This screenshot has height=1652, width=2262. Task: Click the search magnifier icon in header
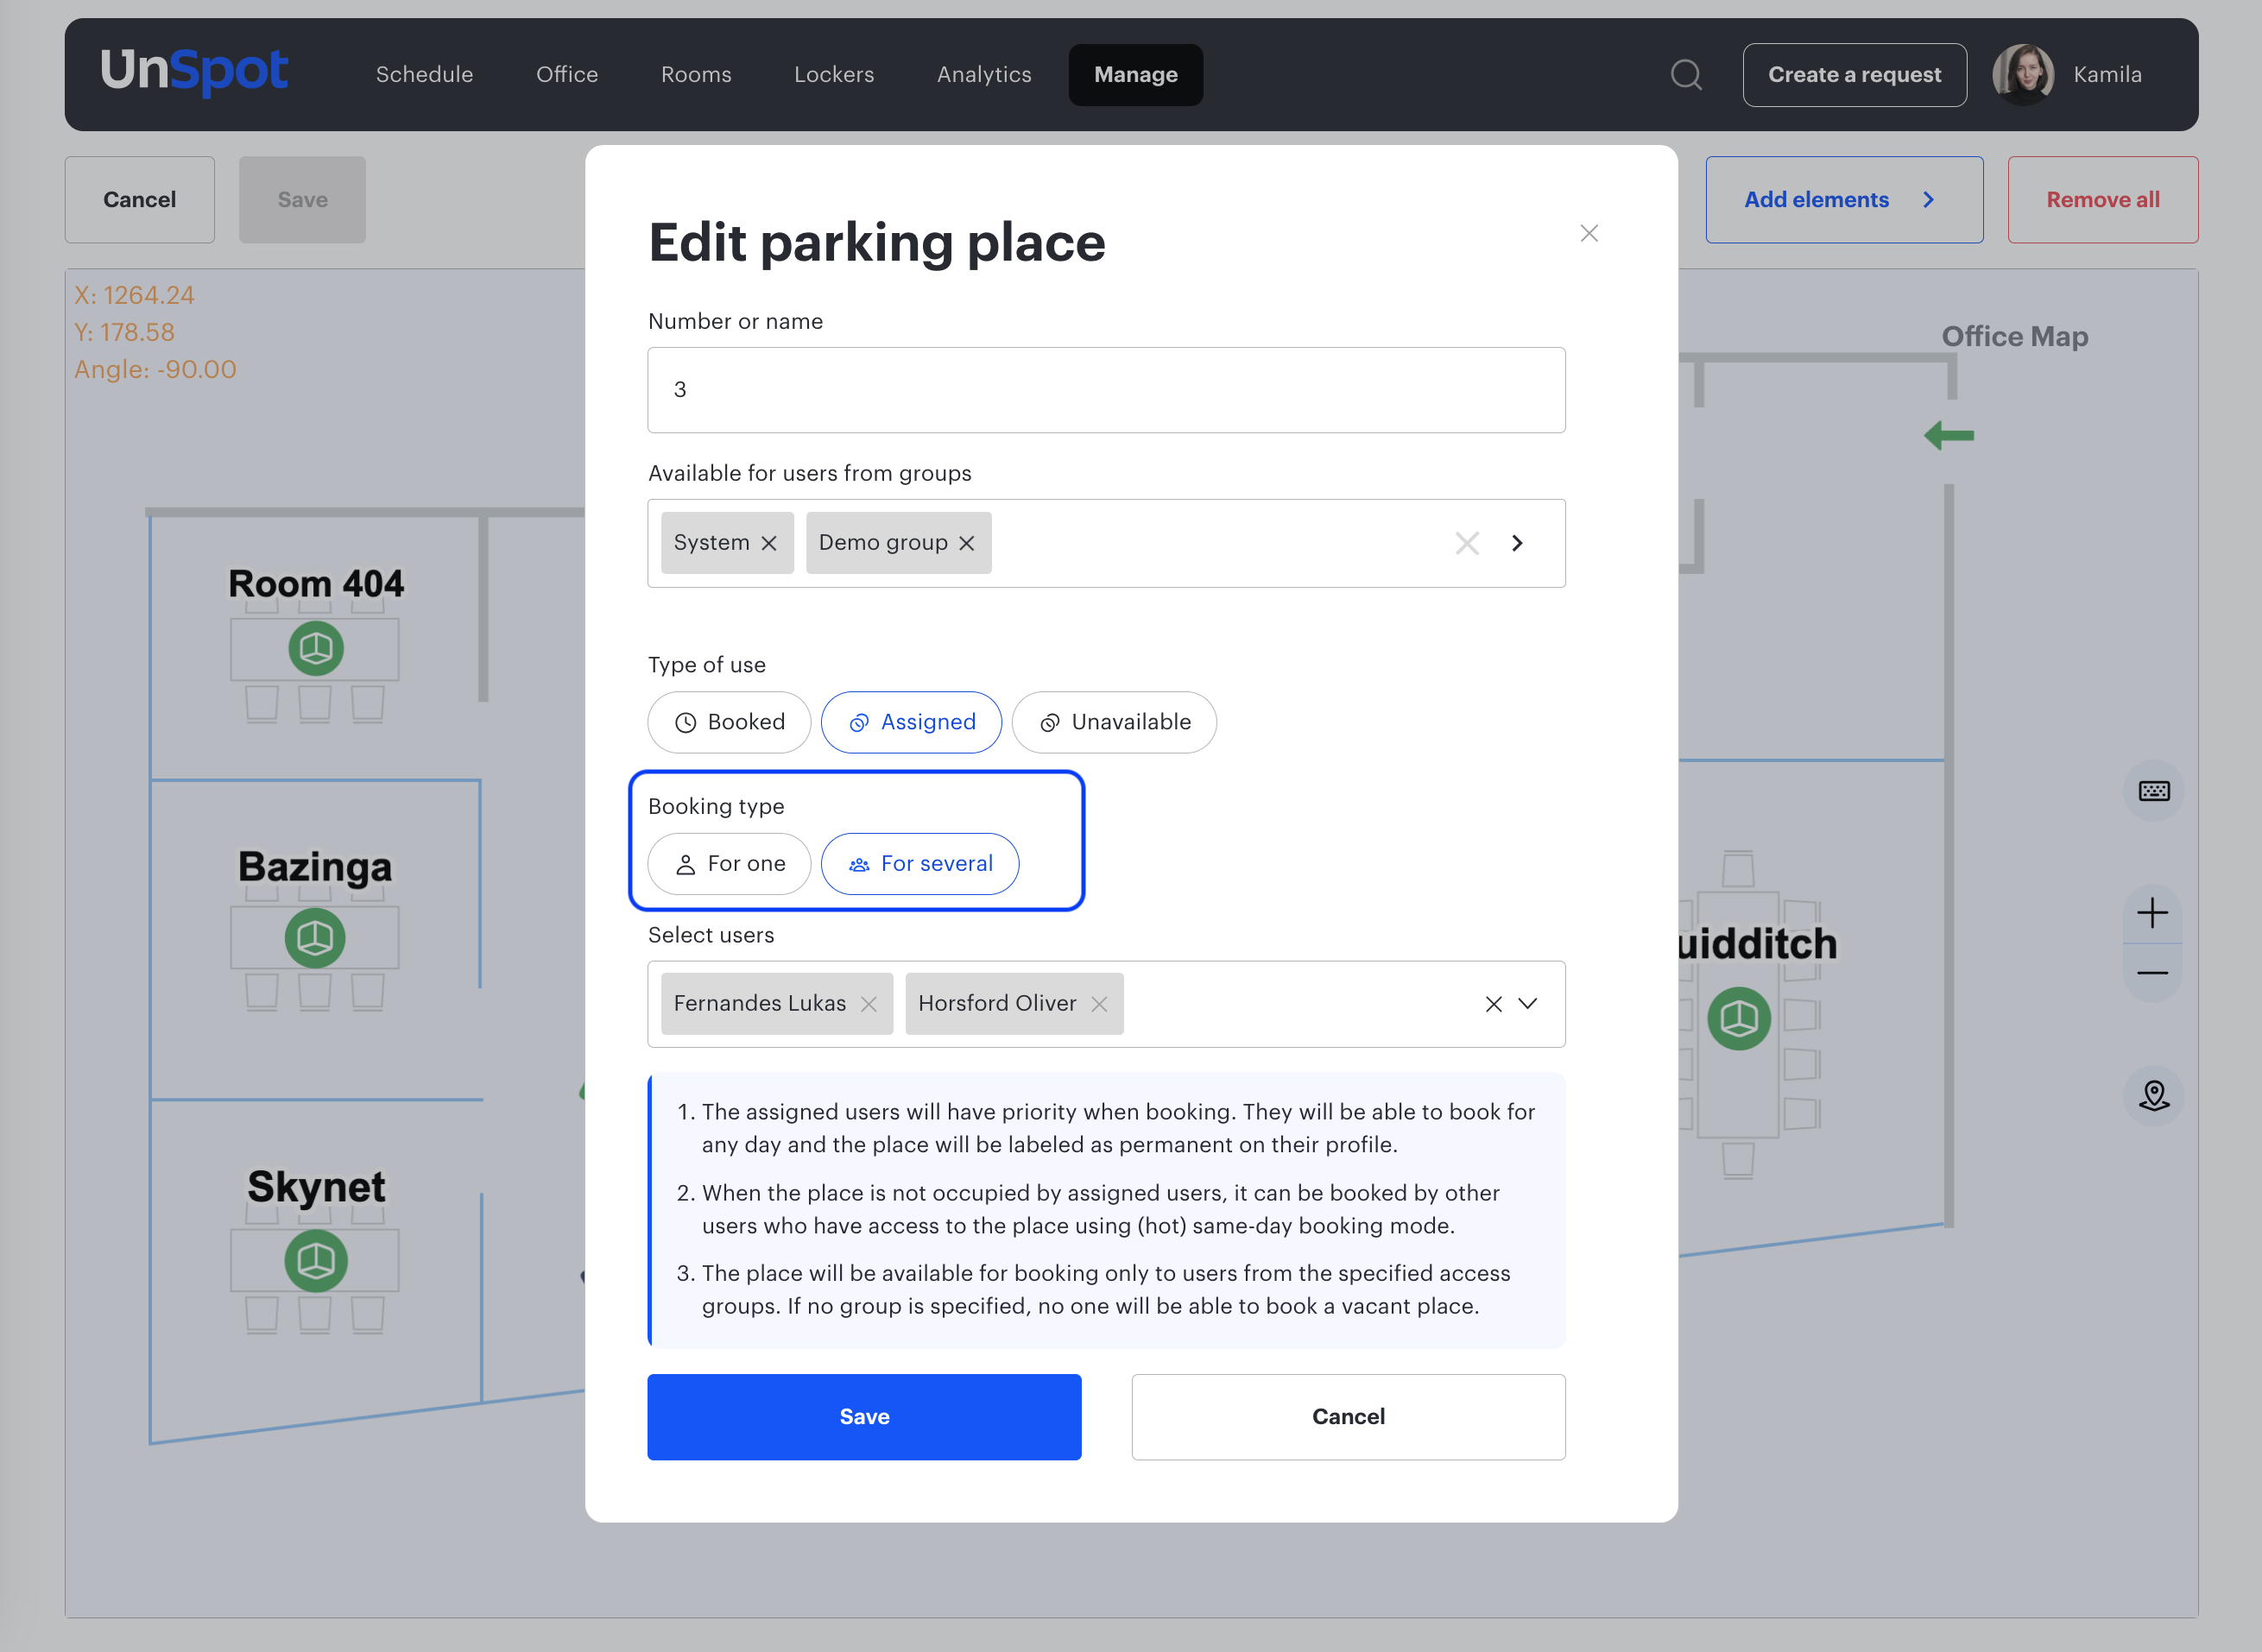[x=1686, y=75]
